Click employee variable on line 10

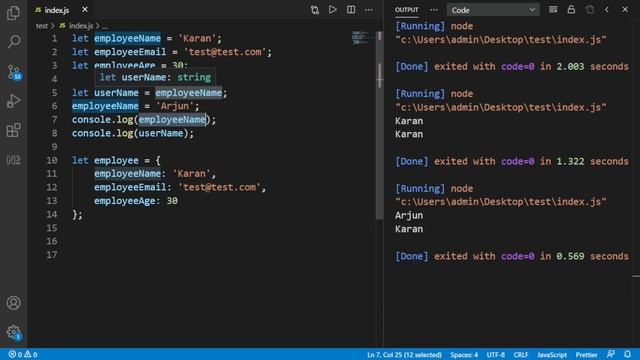click(116, 160)
